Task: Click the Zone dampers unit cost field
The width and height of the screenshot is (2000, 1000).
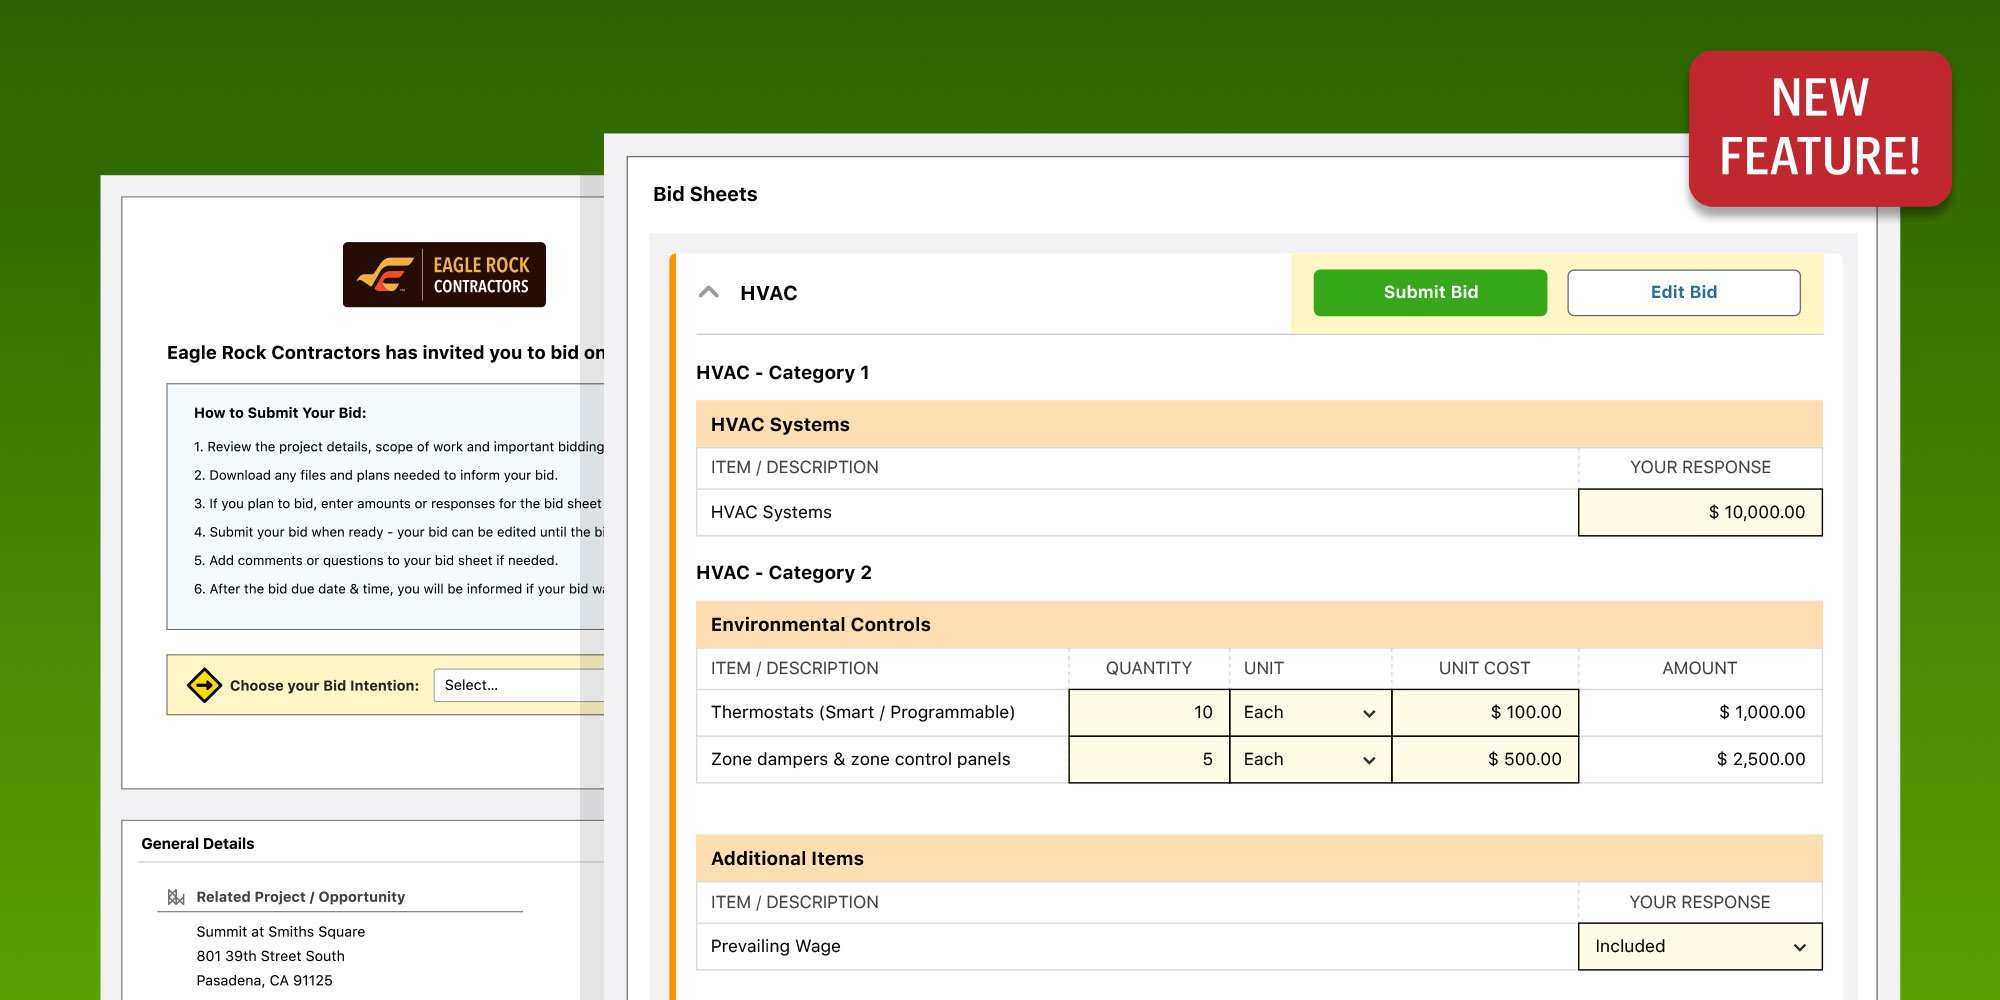Action: pyautogui.click(x=1484, y=760)
